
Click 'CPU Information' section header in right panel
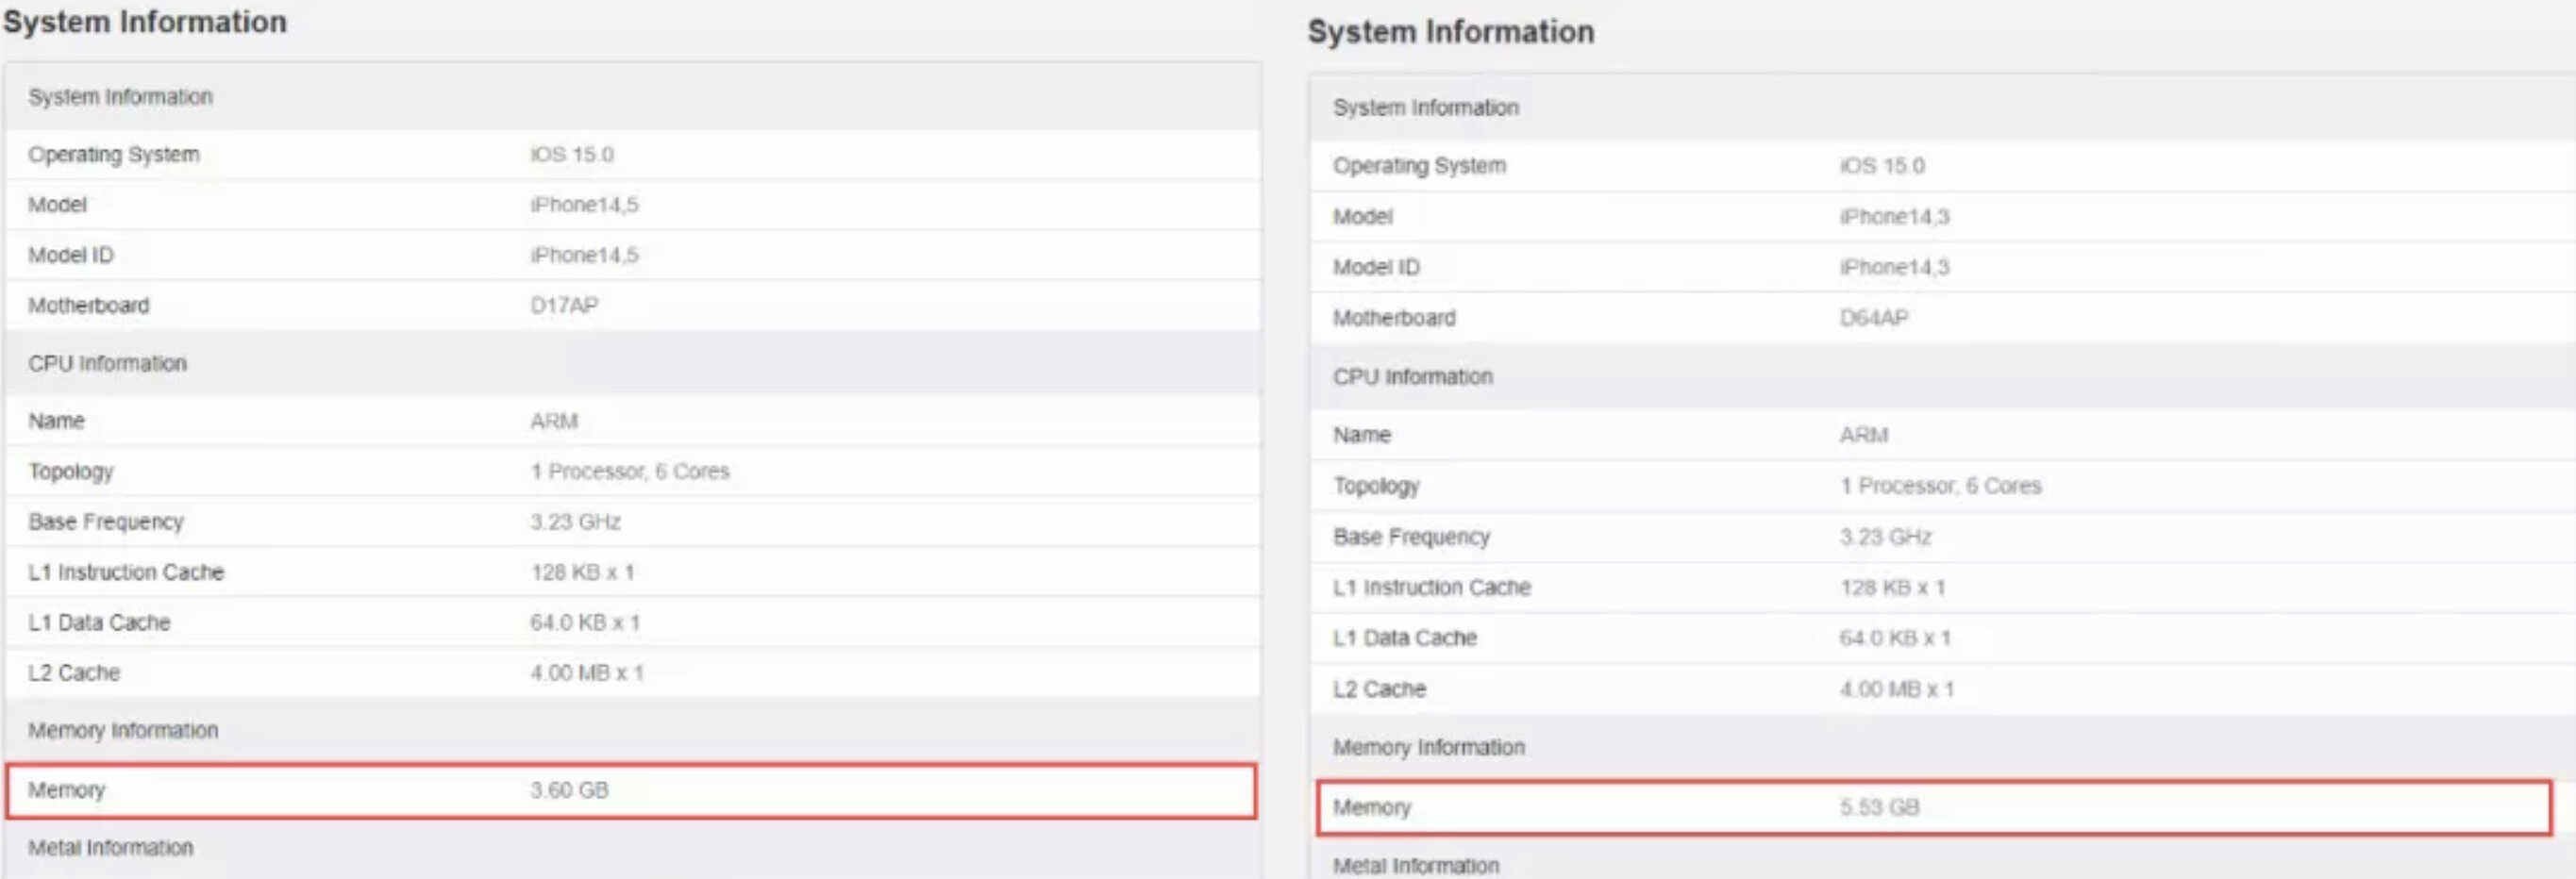pyautogui.click(x=1943, y=376)
